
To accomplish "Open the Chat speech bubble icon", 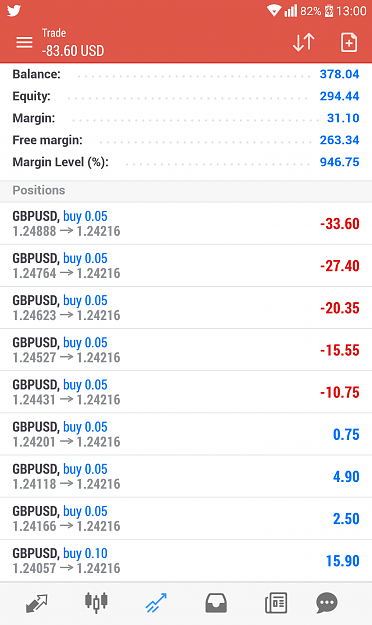I will pyautogui.click(x=327, y=603).
